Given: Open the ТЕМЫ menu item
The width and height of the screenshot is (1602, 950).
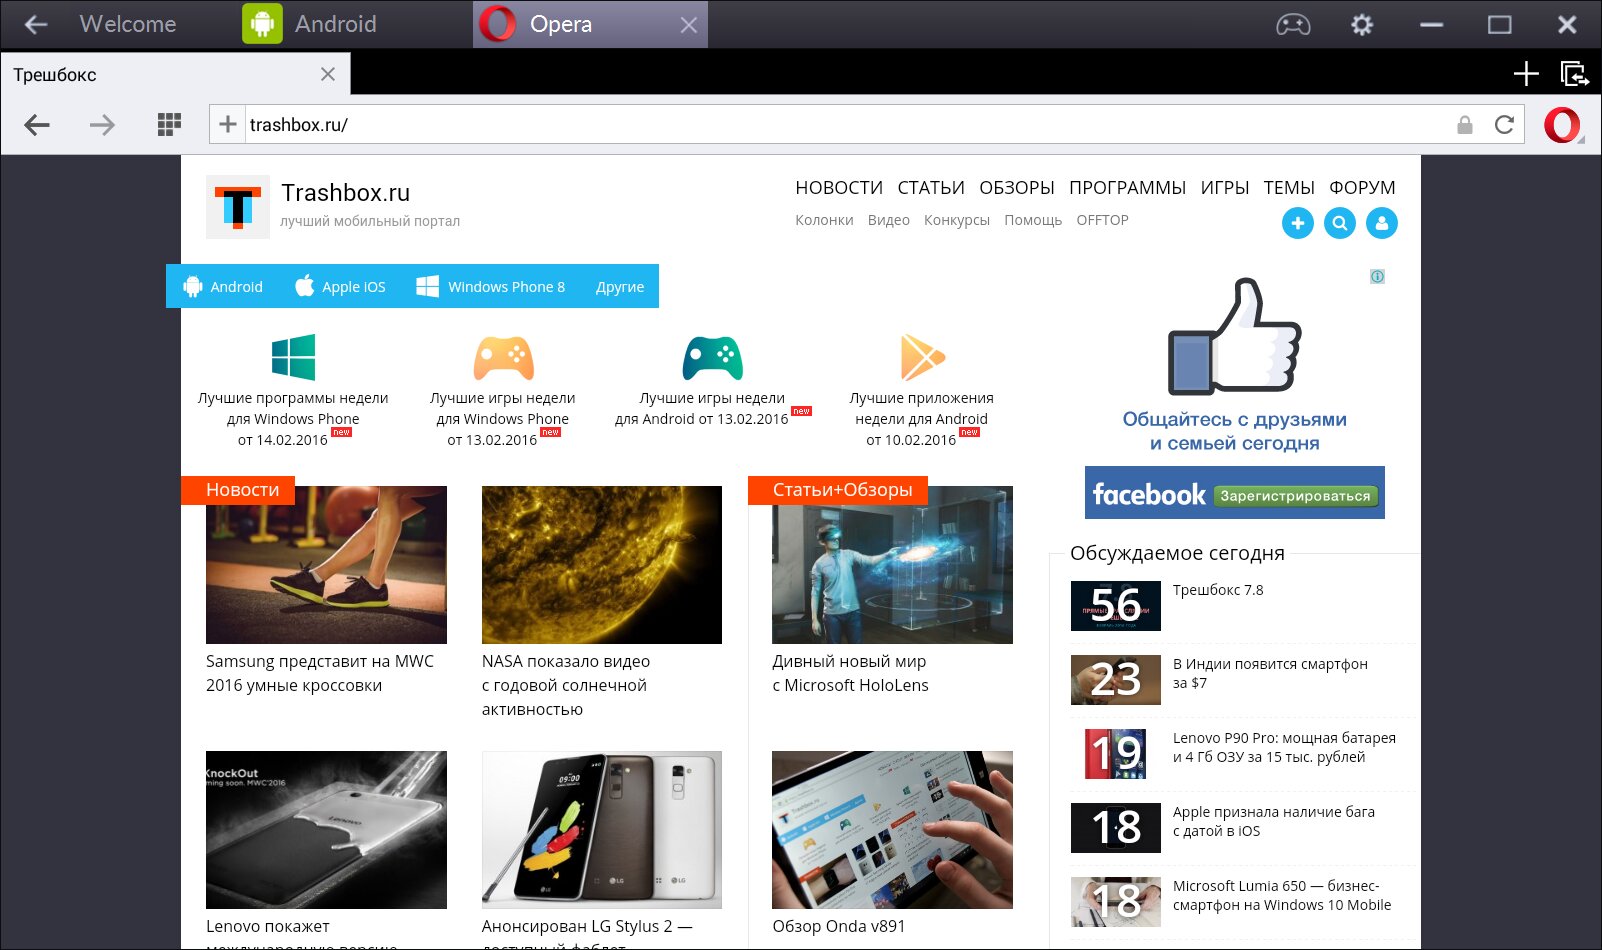Looking at the screenshot, I should click(1289, 188).
